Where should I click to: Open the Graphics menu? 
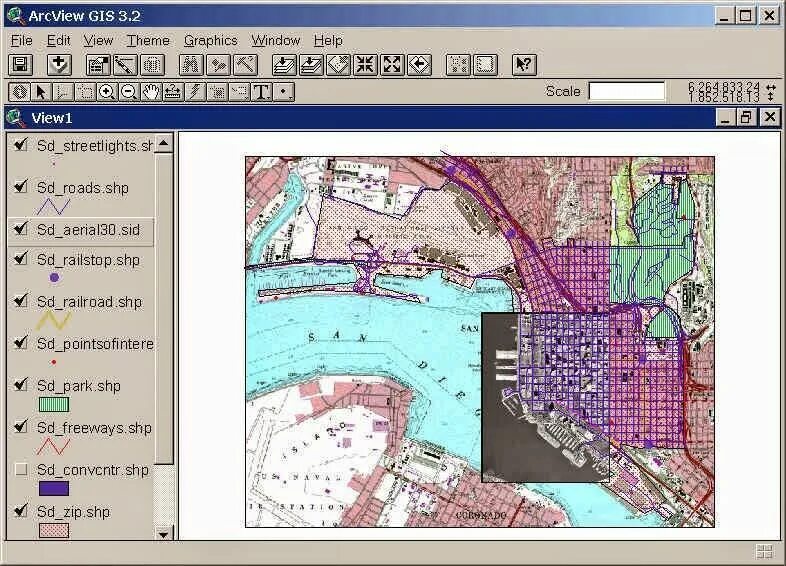pyautogui.click(x=211, y=40)
